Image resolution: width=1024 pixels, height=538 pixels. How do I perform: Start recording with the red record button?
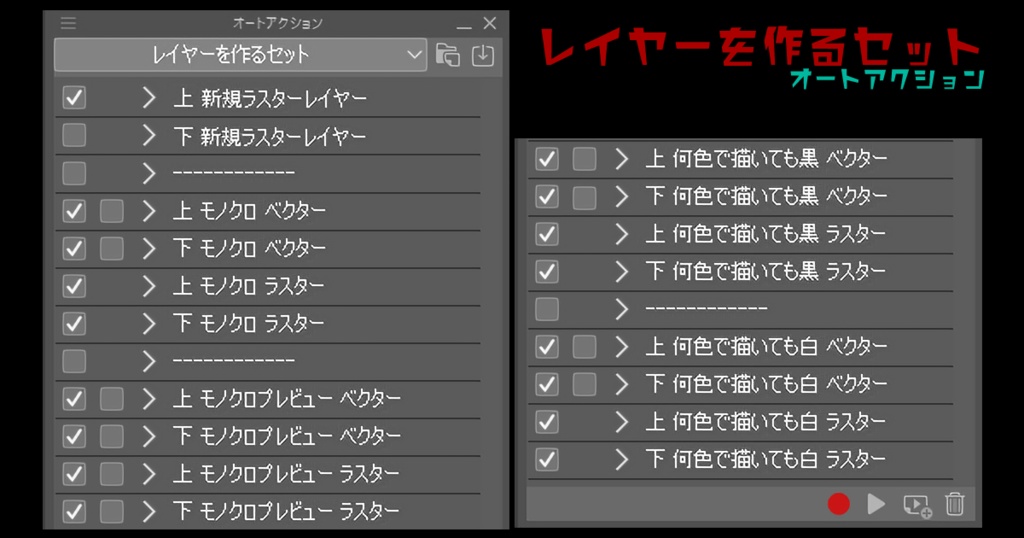839,504
